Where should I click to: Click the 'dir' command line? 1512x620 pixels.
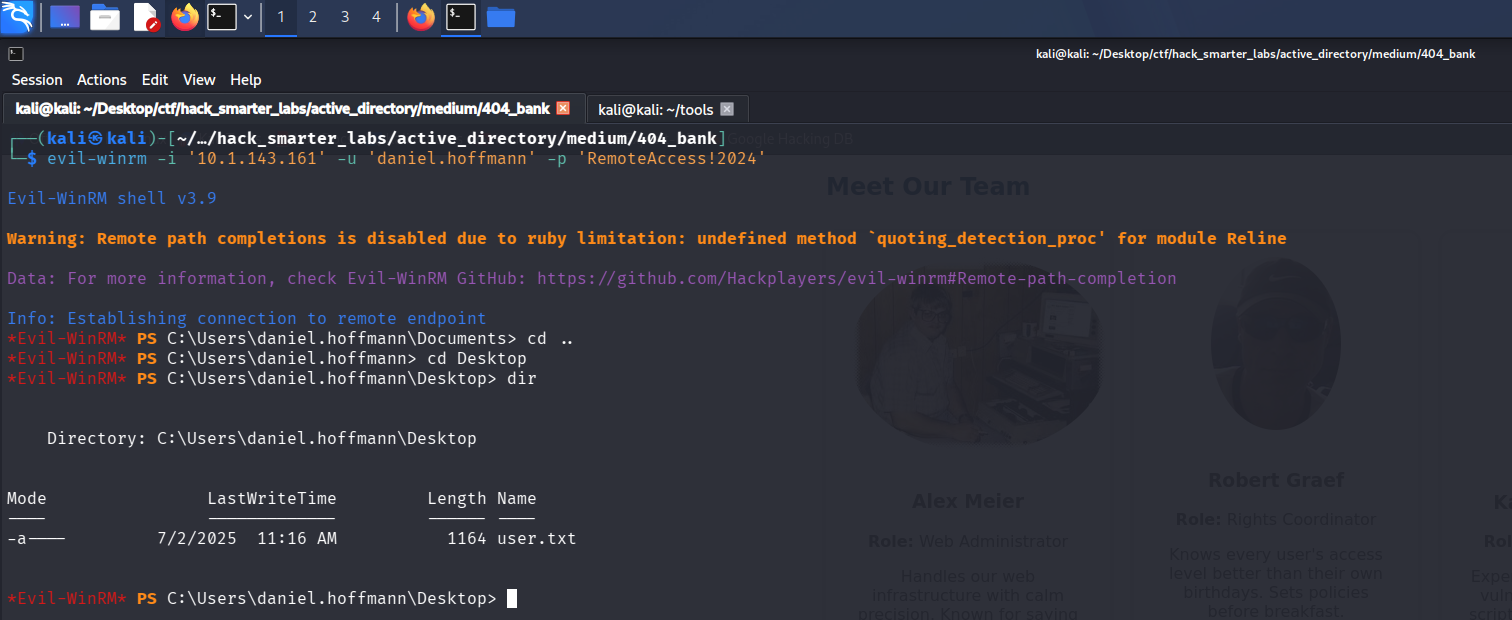click(272, 378)
